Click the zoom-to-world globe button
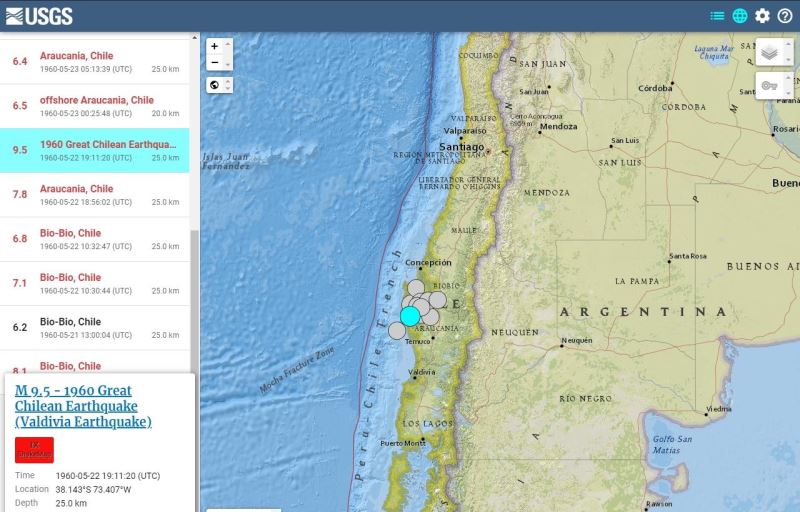Screen dimensions: 800x512 point(214,85)
